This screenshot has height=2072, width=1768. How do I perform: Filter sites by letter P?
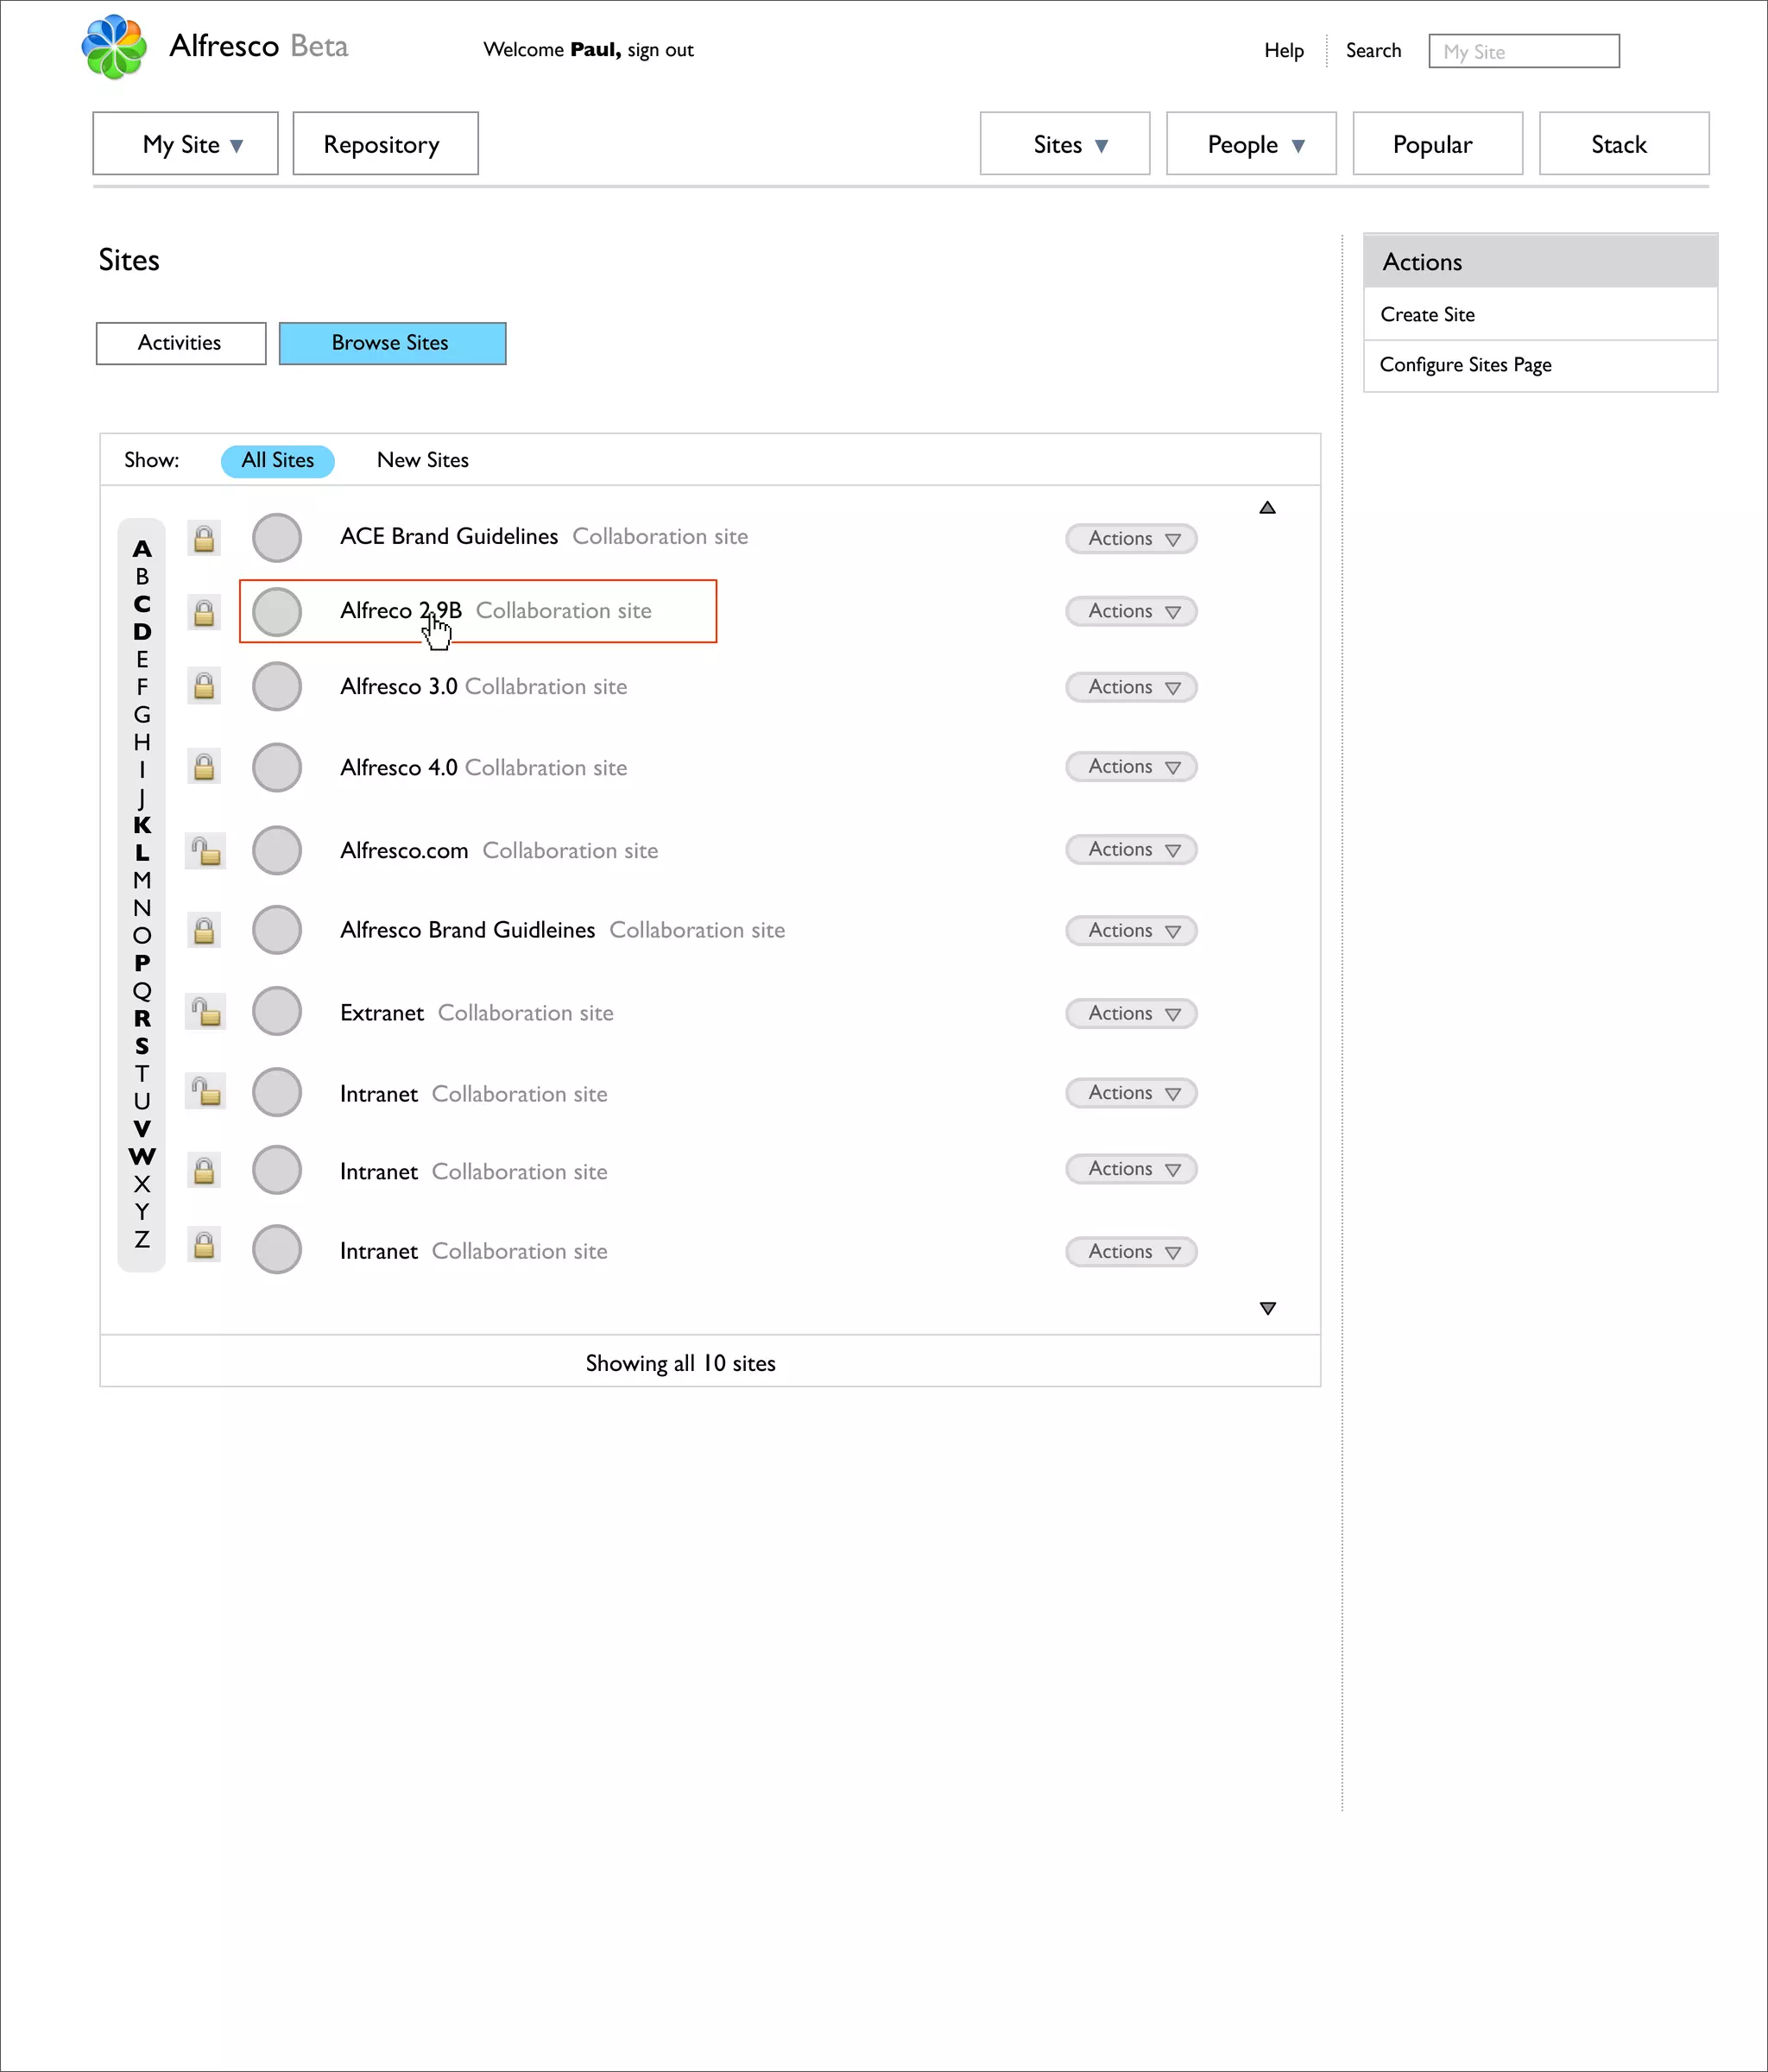point(142,963)
